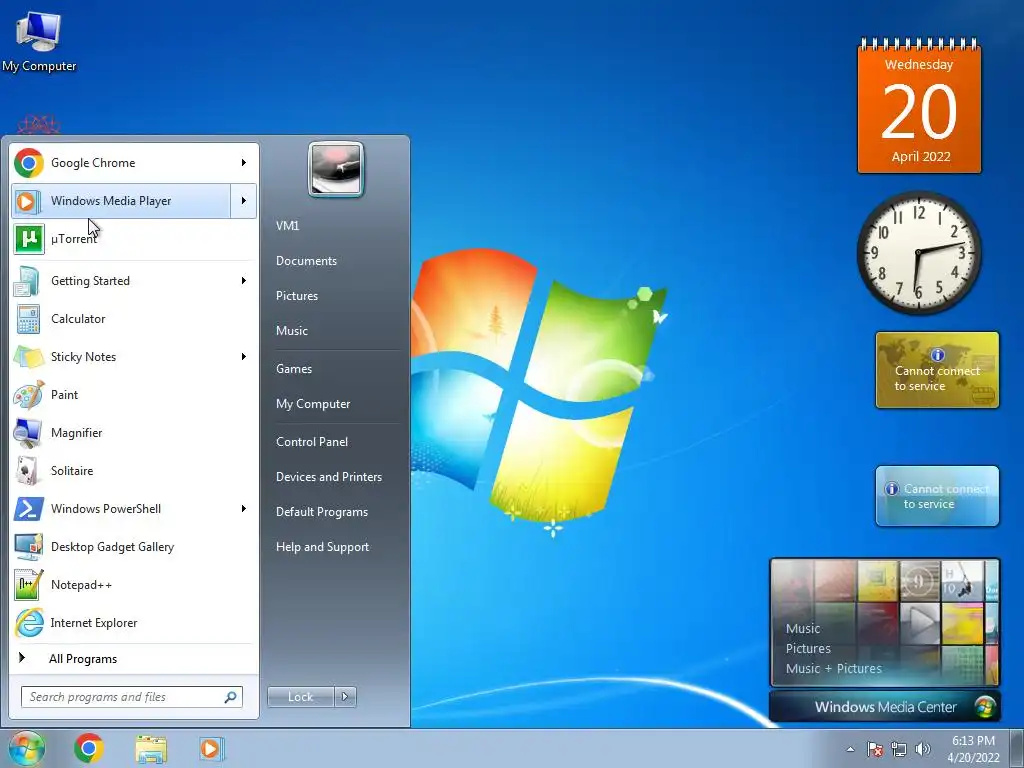The width and height of the screenshot is (1024, 768).
Task: Launch the Calculator app icon
Action: [x=29, y=319]
